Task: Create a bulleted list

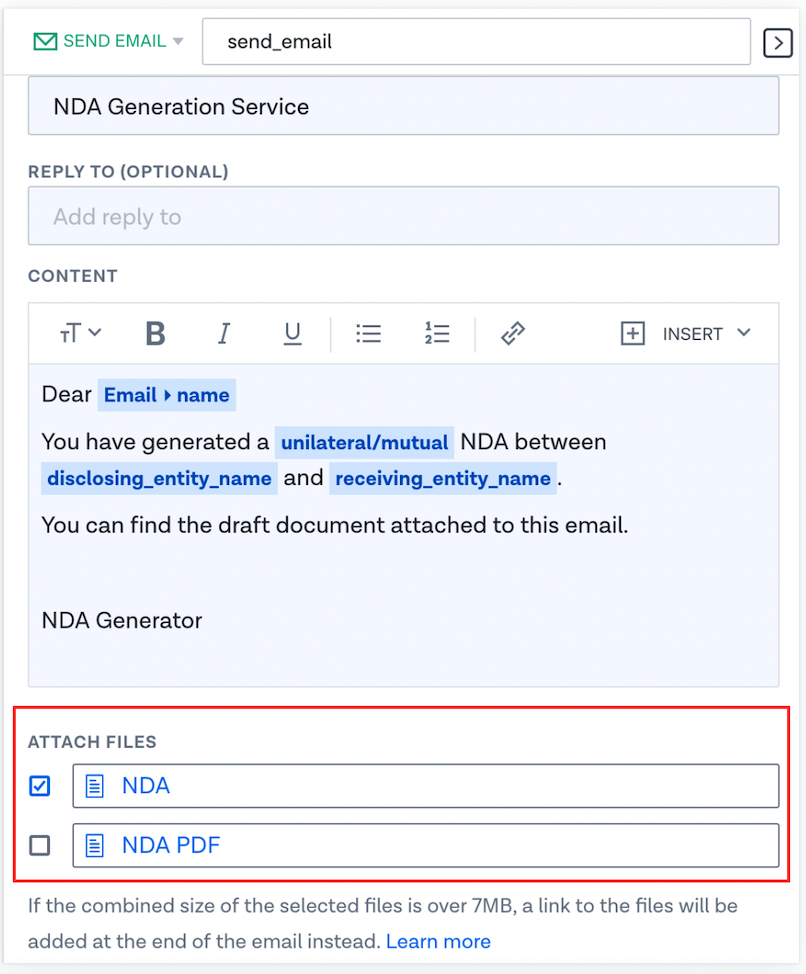Action: pos(368,333)
